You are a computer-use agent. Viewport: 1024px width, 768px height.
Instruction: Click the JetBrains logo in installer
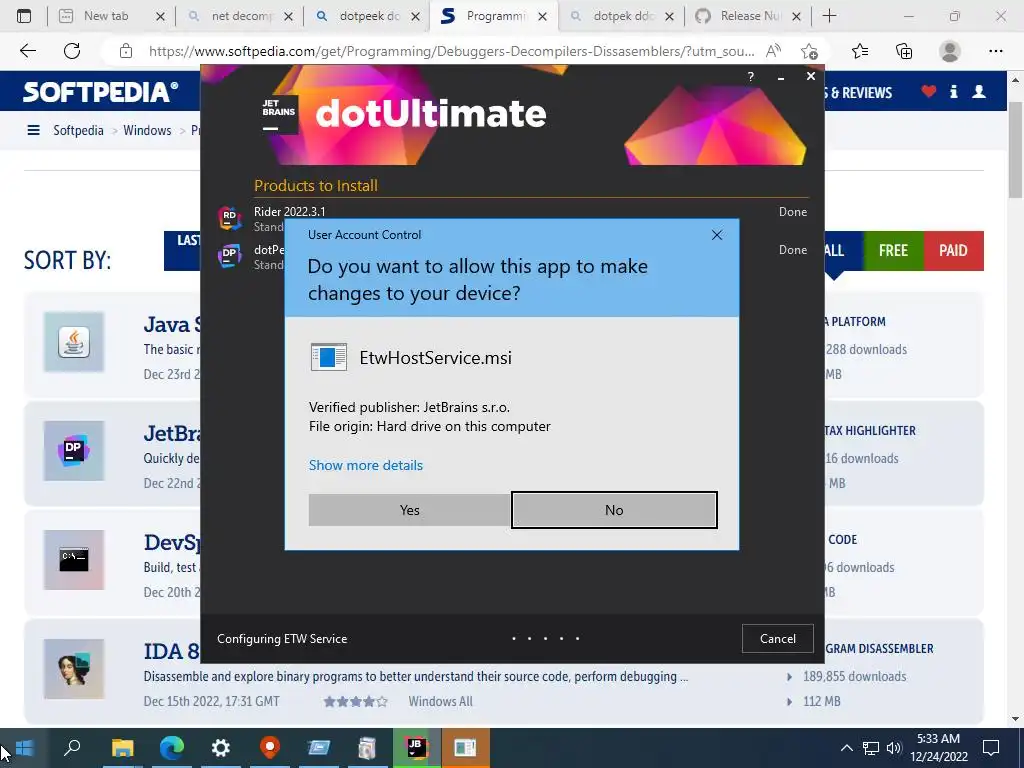279,115
